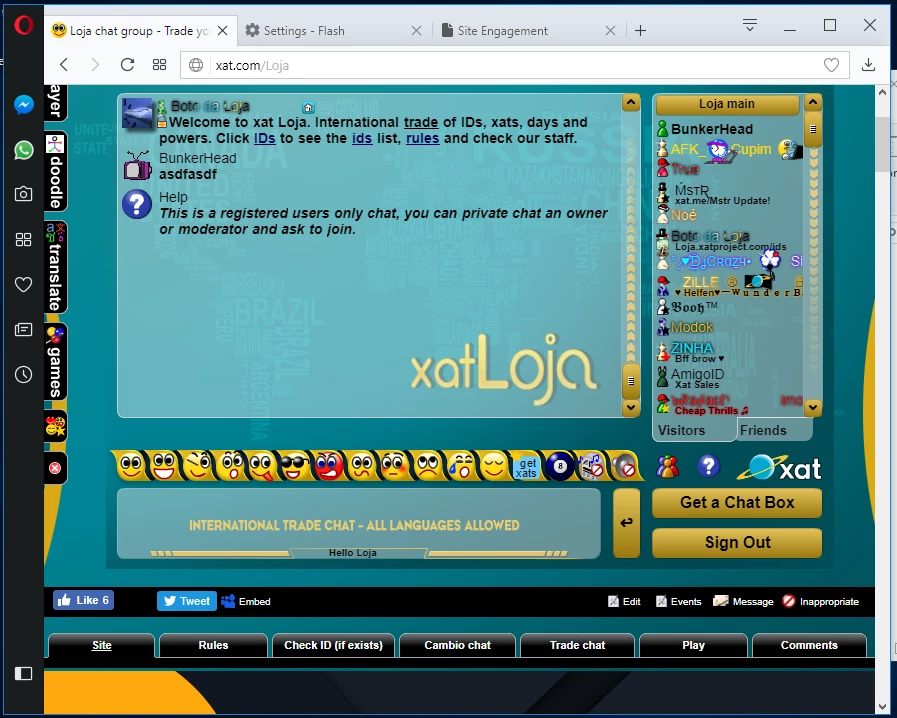Click the up arrow of the user list
The width and height of the screenshot is (897, 718).
(x=813, y=103)
